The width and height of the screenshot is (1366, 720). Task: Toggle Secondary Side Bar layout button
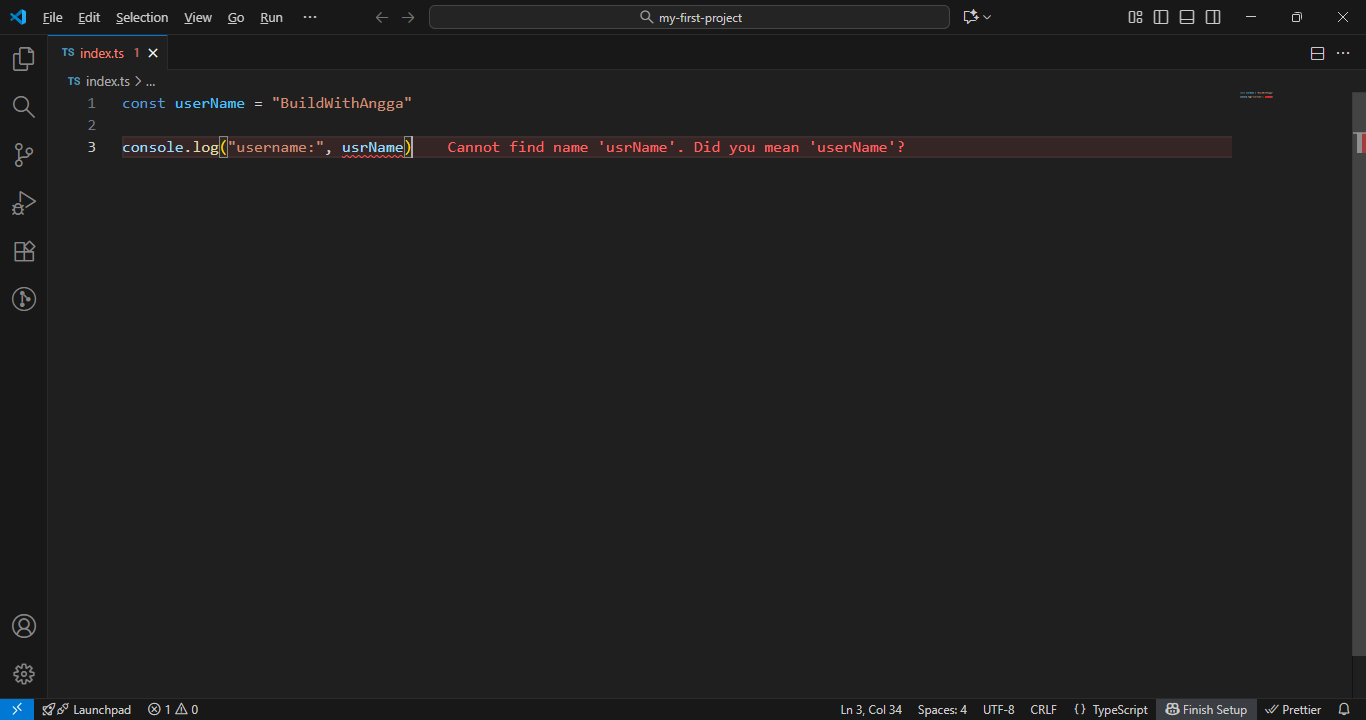tap(1213, 17)
